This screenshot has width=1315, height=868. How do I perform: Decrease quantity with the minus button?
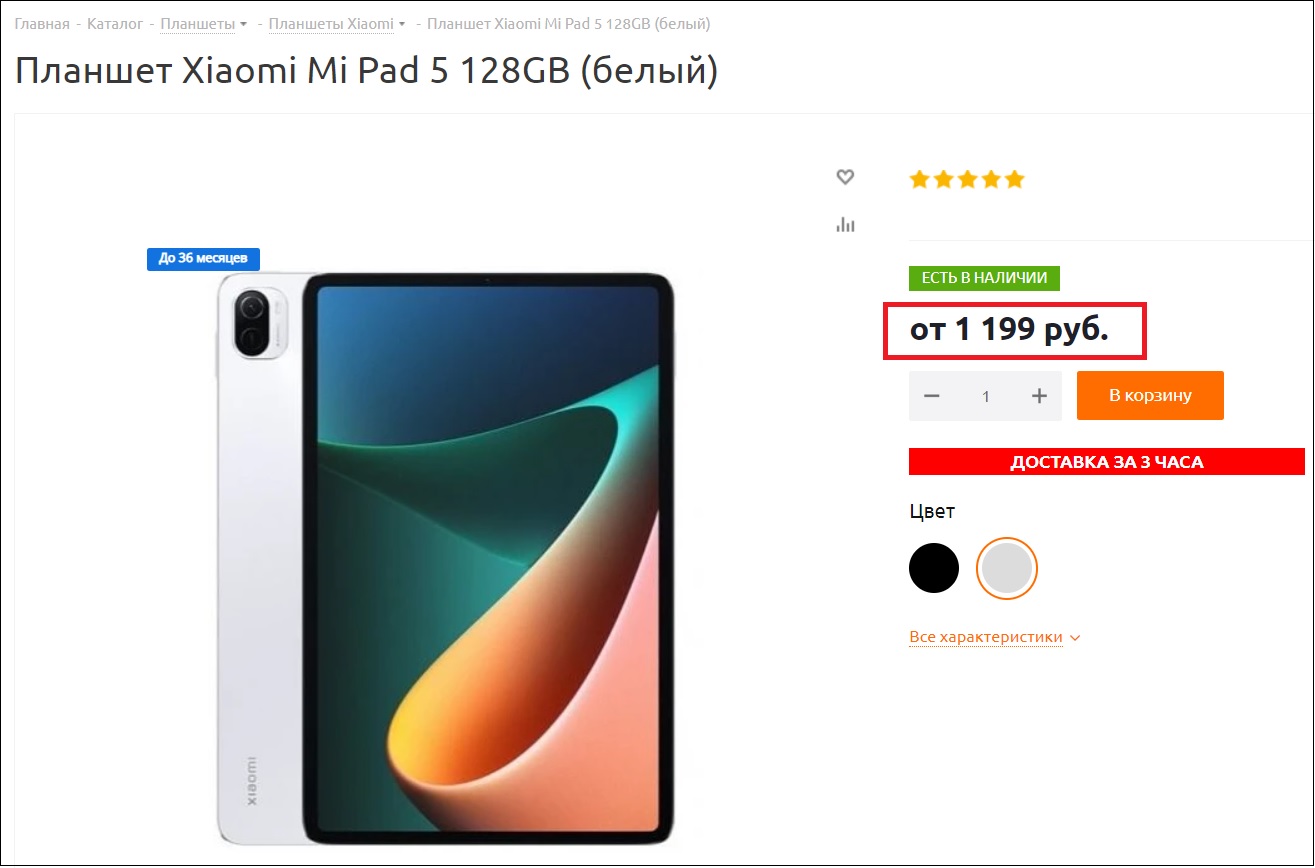click(932, 396)
